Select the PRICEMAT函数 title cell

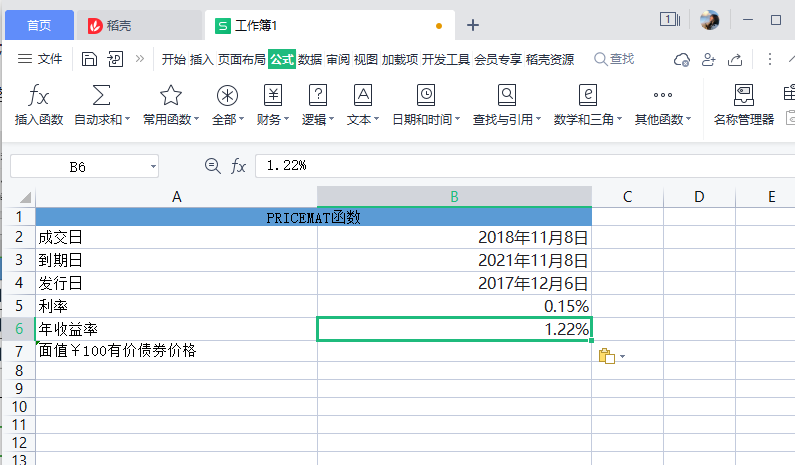click(313, 217)
